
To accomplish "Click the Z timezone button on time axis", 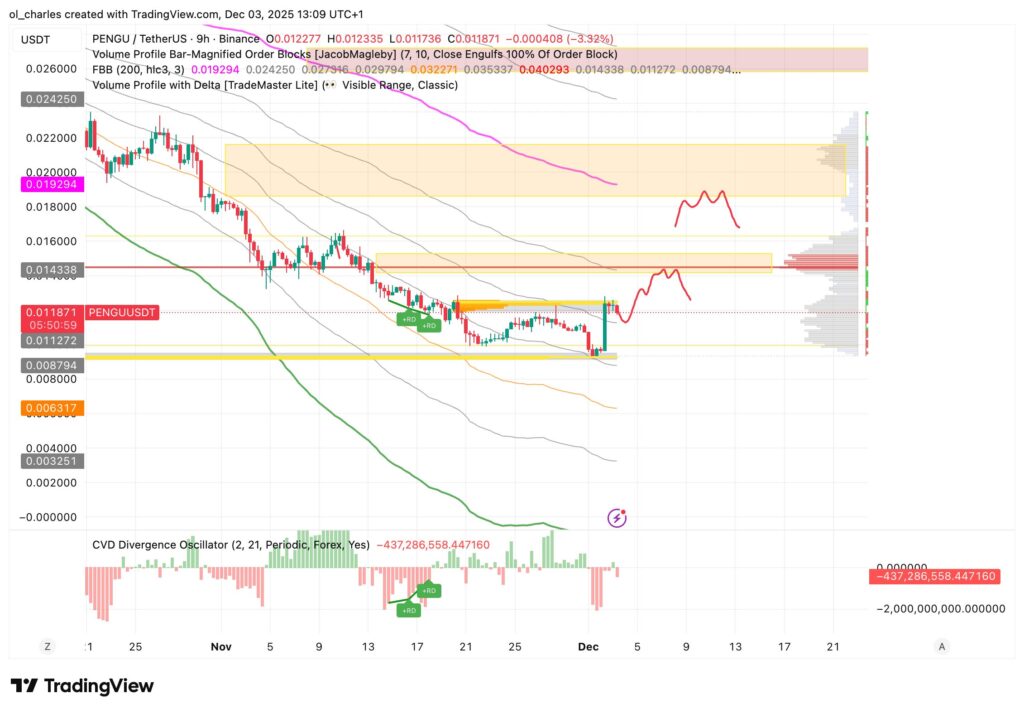I will click(x=48, y=647).
